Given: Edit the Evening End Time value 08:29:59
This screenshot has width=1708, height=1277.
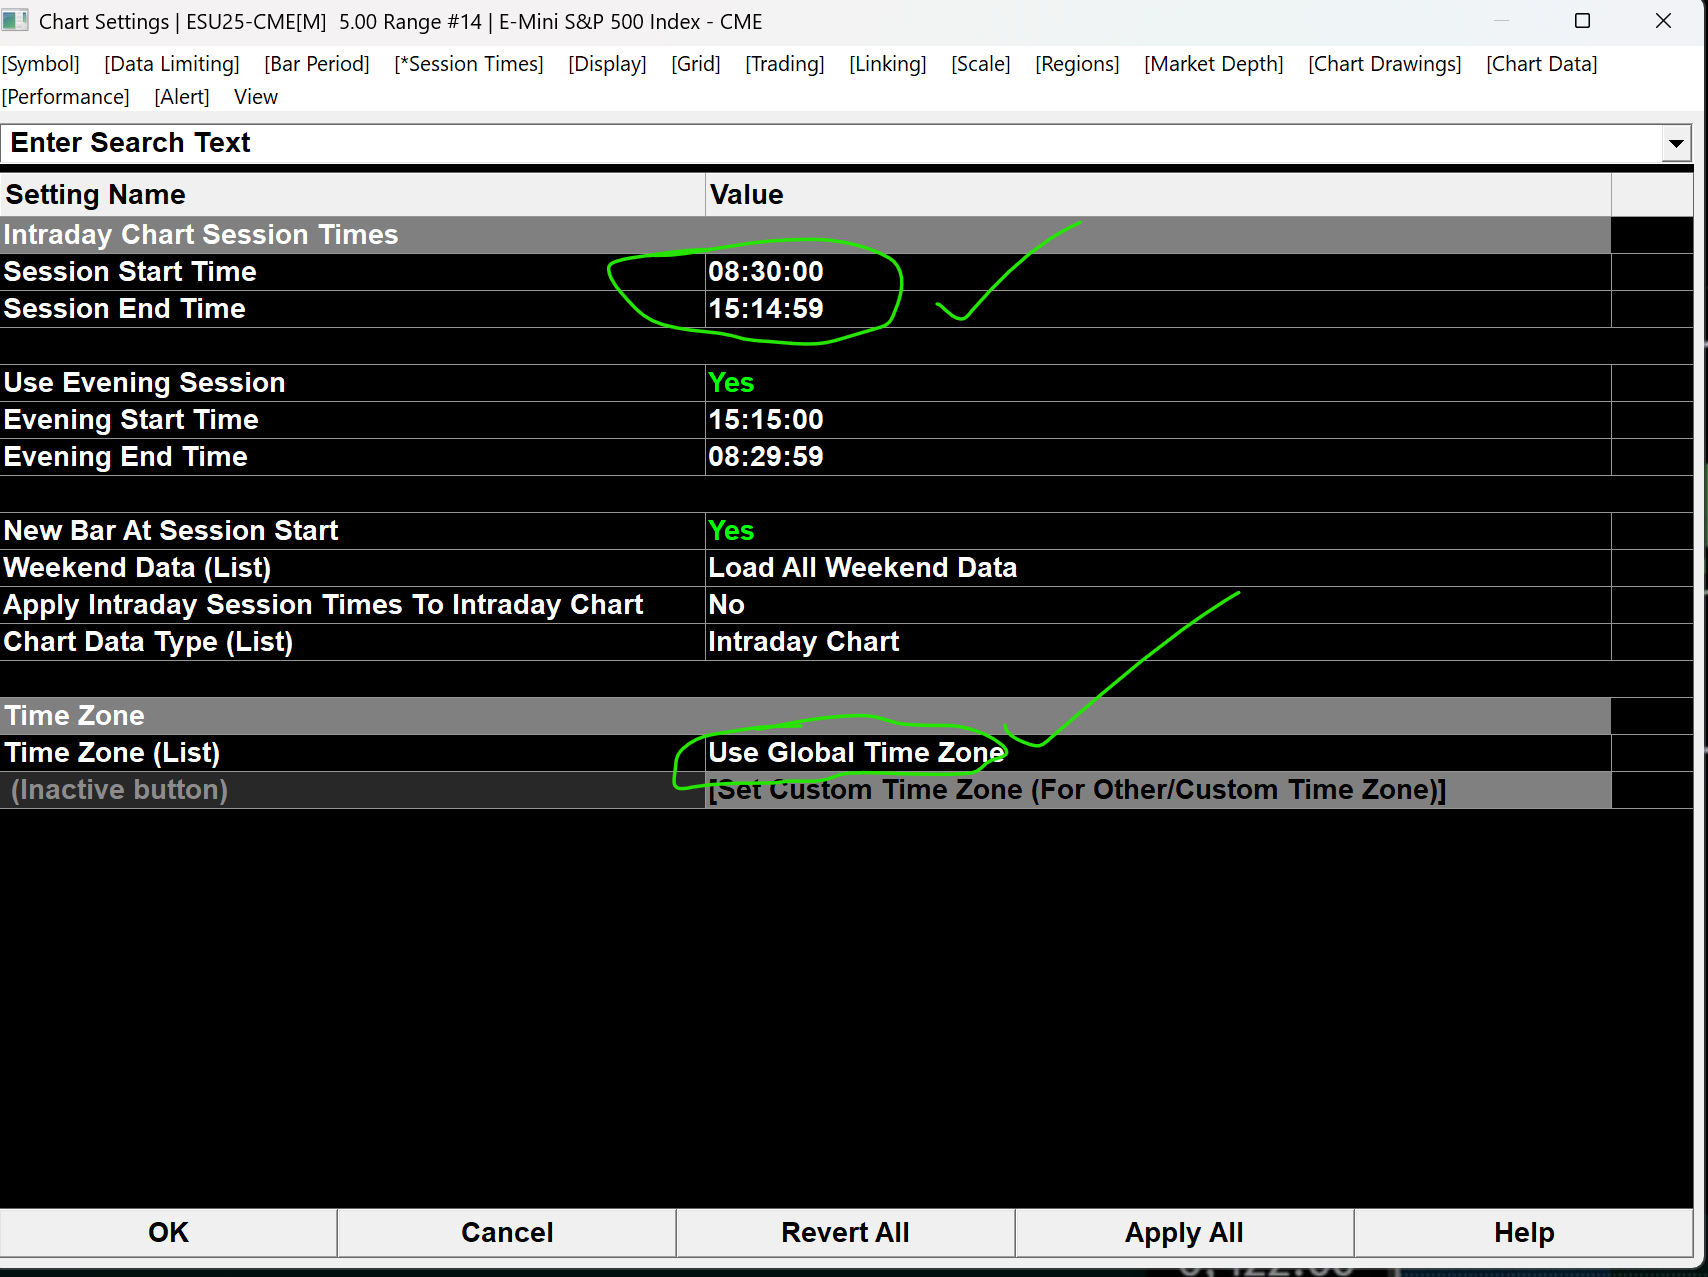Looking at the screenshot, I should pyautogui.click(x=1158, y=457).
